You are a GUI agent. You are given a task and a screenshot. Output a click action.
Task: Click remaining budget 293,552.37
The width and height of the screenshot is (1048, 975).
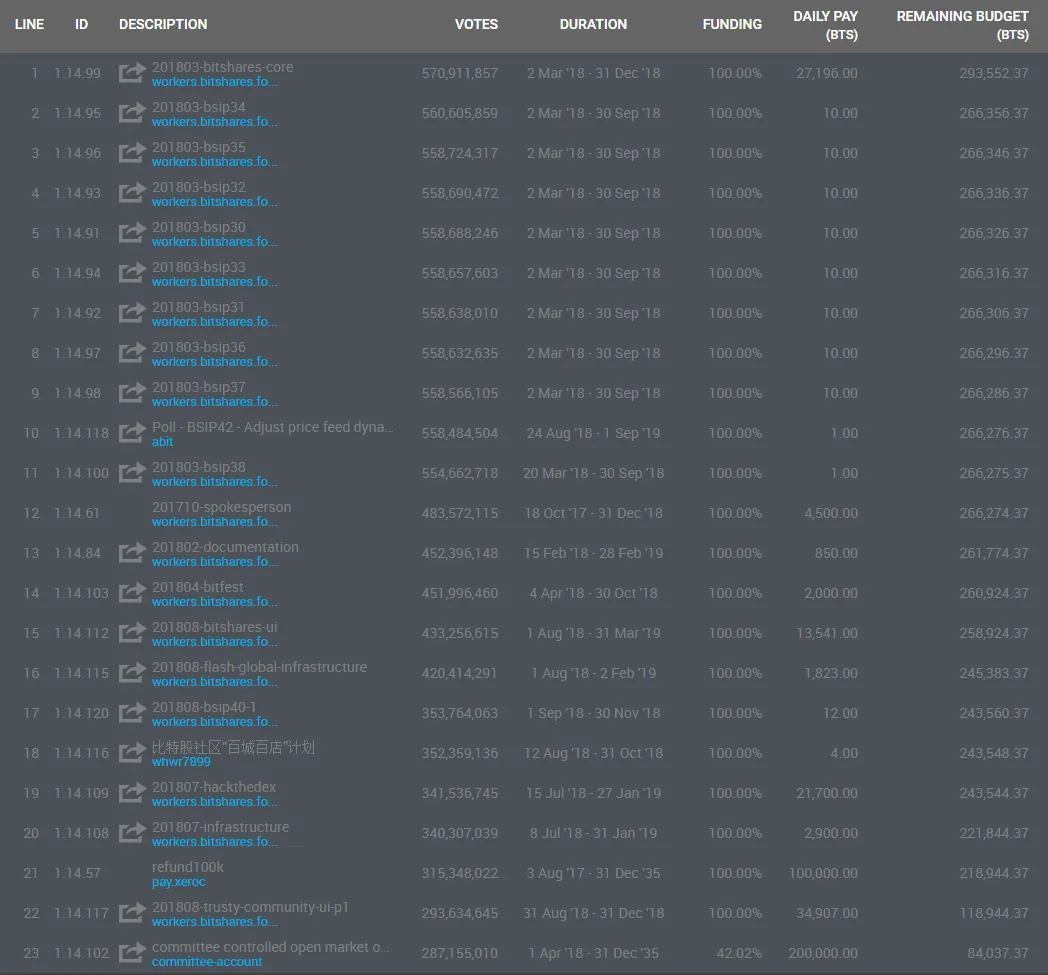click(x=995, y=73)
